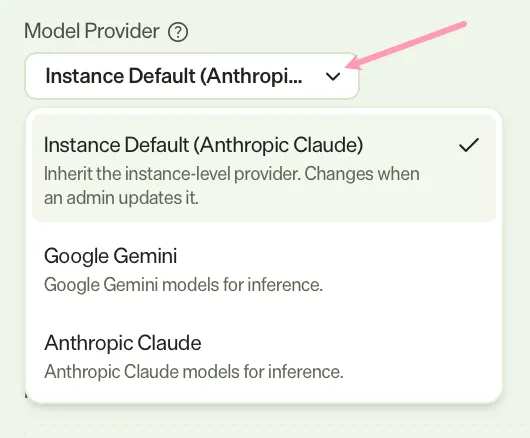Click the "Model Provider" field label
Image resolution: width=530 pixels, height=438 pixels.
92,31
